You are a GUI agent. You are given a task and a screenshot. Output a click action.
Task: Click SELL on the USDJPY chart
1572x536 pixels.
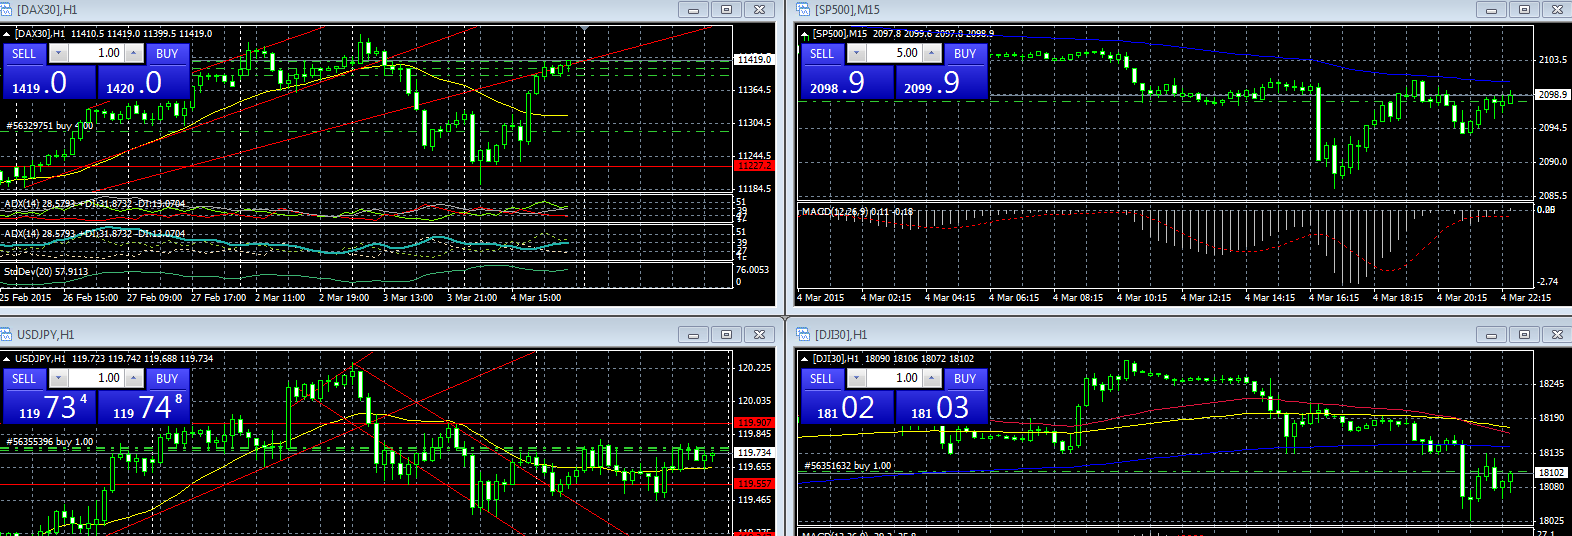coord(24,379)
